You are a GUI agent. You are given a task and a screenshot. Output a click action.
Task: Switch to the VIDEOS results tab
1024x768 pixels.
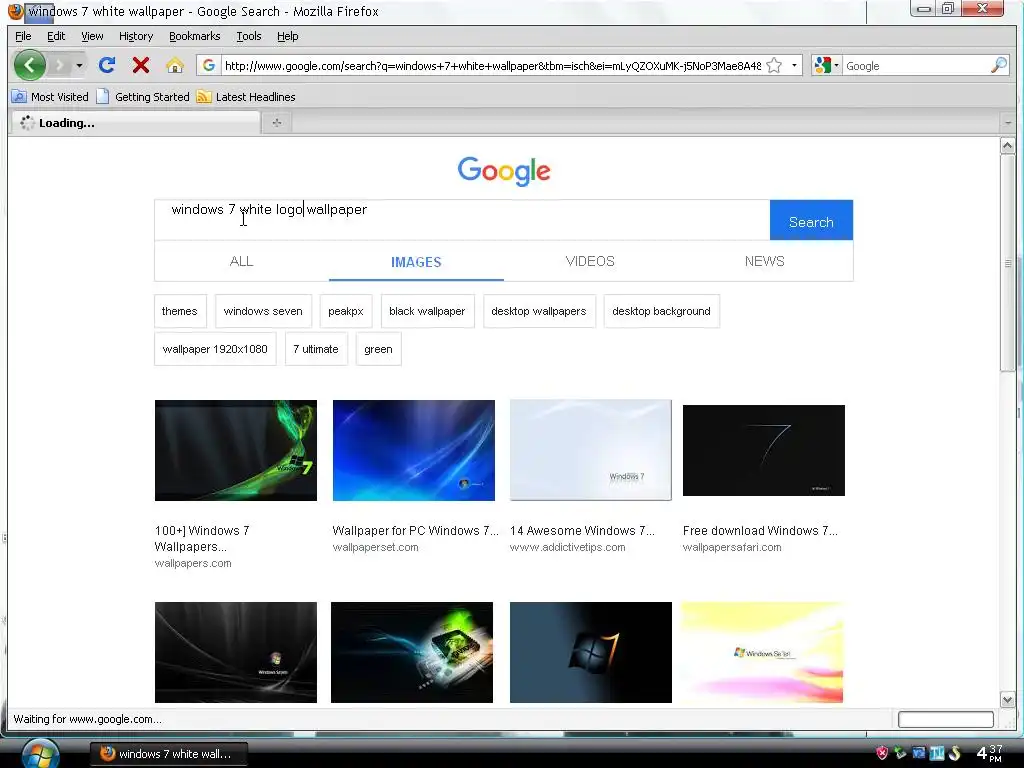tap(590, 261)
